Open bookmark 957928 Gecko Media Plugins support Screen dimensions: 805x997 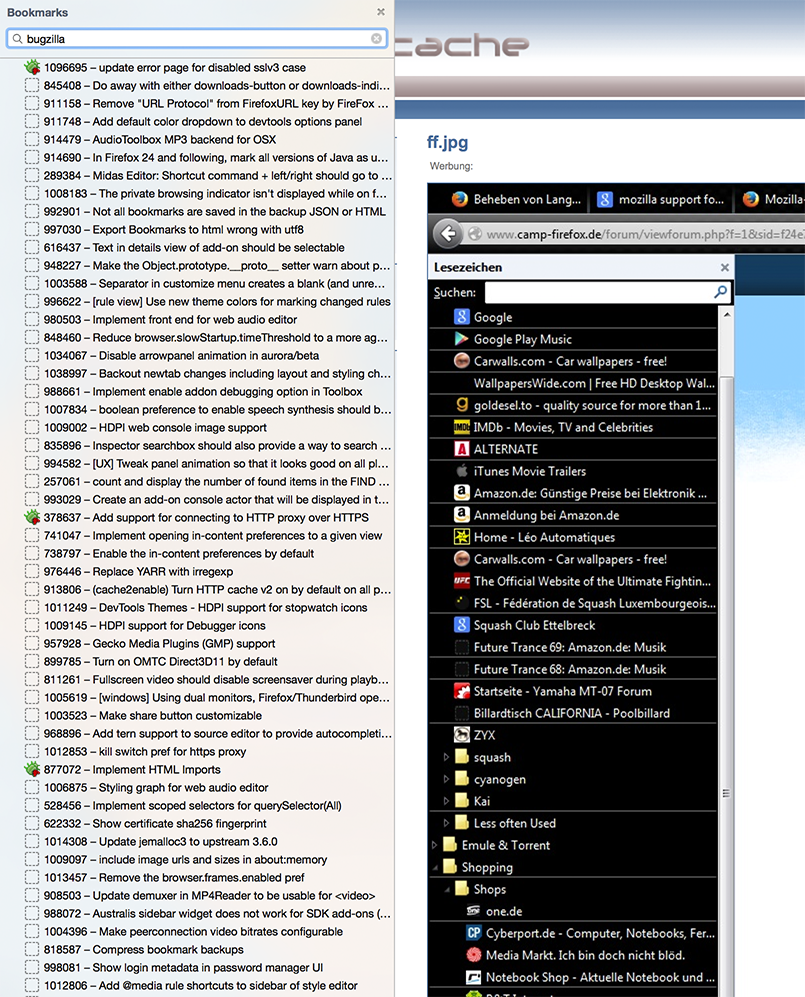159,643
